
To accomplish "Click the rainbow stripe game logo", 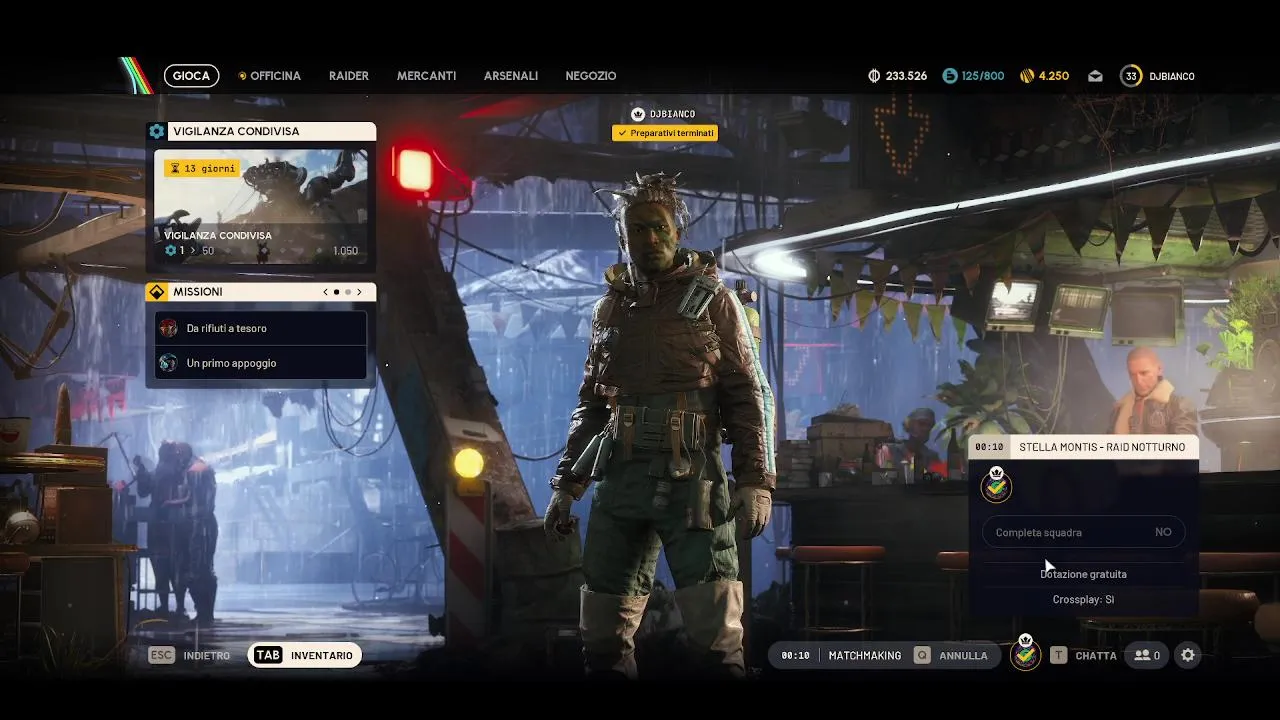I will pos(135,76).
